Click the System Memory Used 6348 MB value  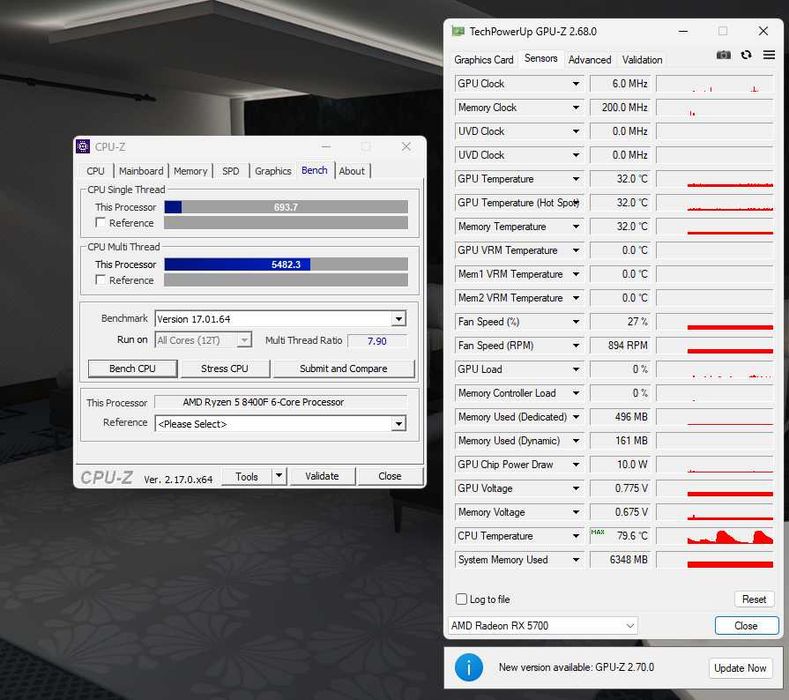pyautogui.click(x=620, y=559)
